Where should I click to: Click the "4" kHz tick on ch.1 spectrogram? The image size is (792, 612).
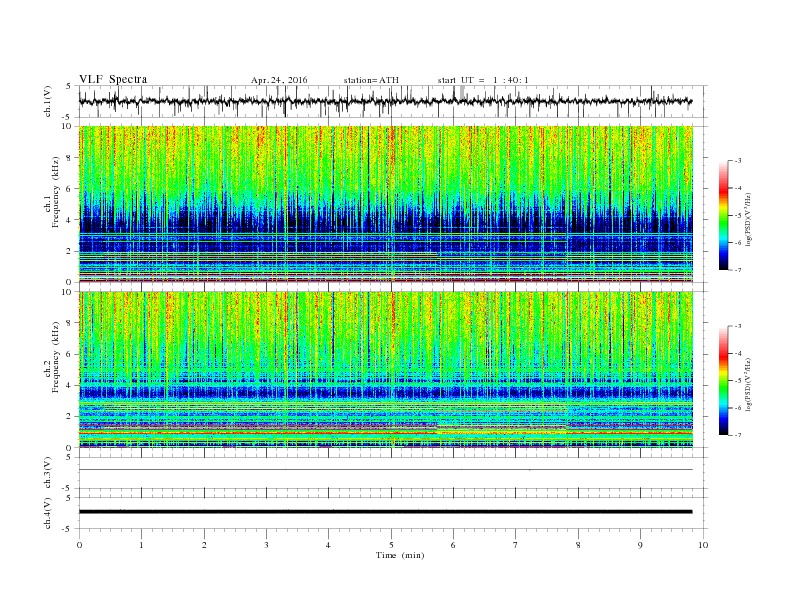pyautogui.click(x=69, y=220)
